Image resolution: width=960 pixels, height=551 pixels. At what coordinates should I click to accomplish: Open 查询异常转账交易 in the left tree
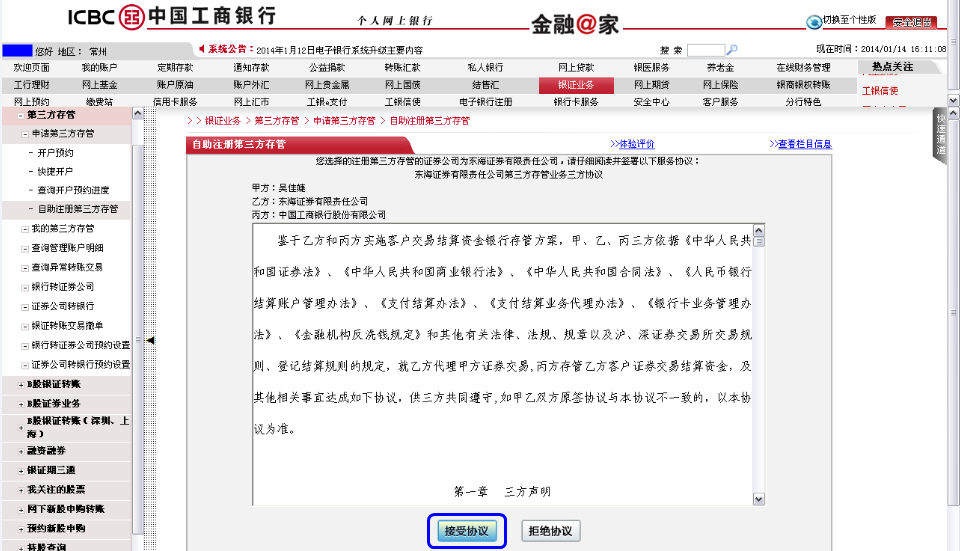click(x=67, y=268)
